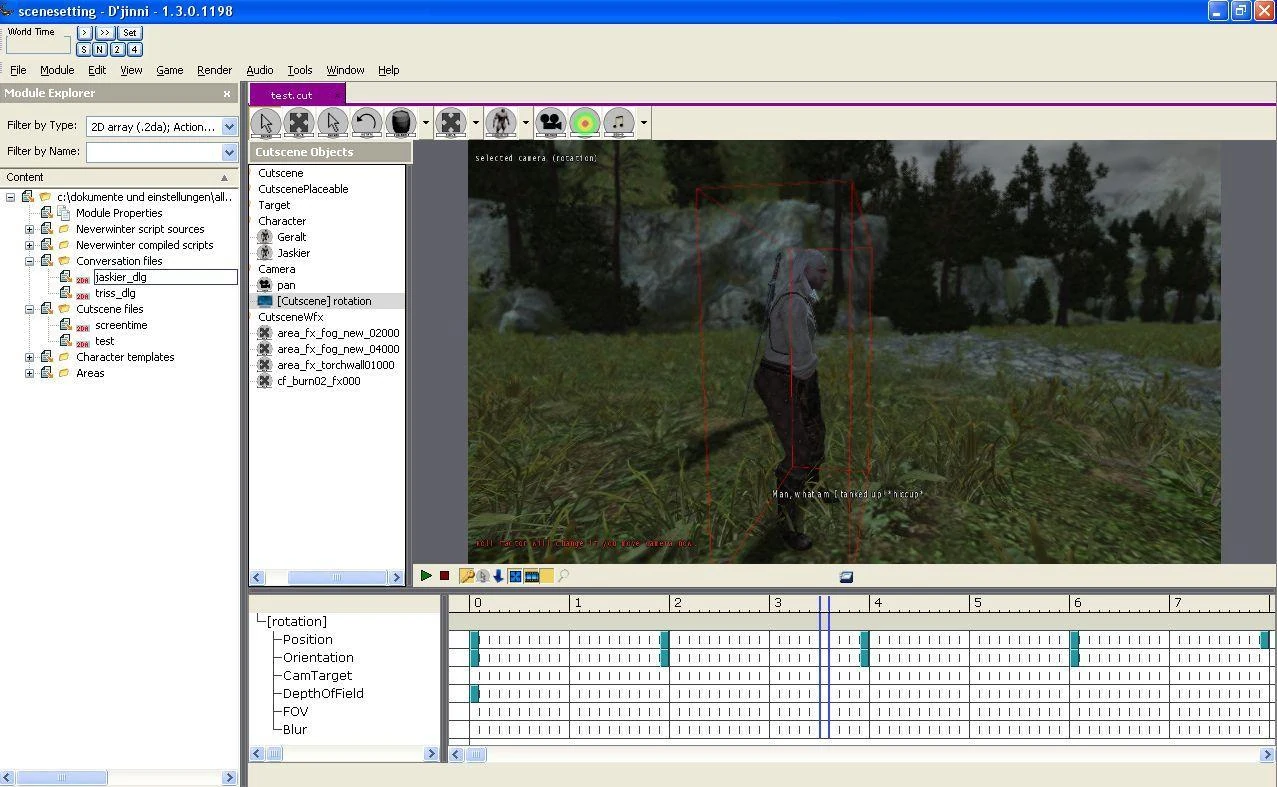
Task: Open the Filter by Type dropdown
Action: (229, 126)
